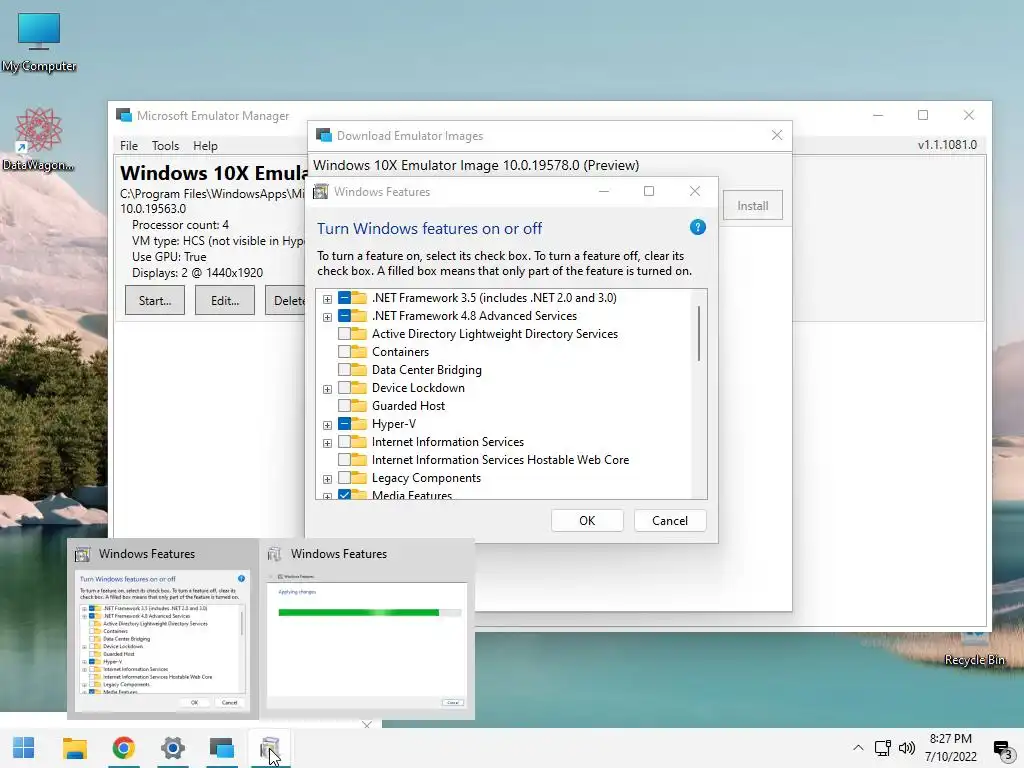Image resolution: width=1024 pixels, height=768 pixels.
Task: Open the taskbar clock showing 8:27 PM
Action: tap(950, 748)
